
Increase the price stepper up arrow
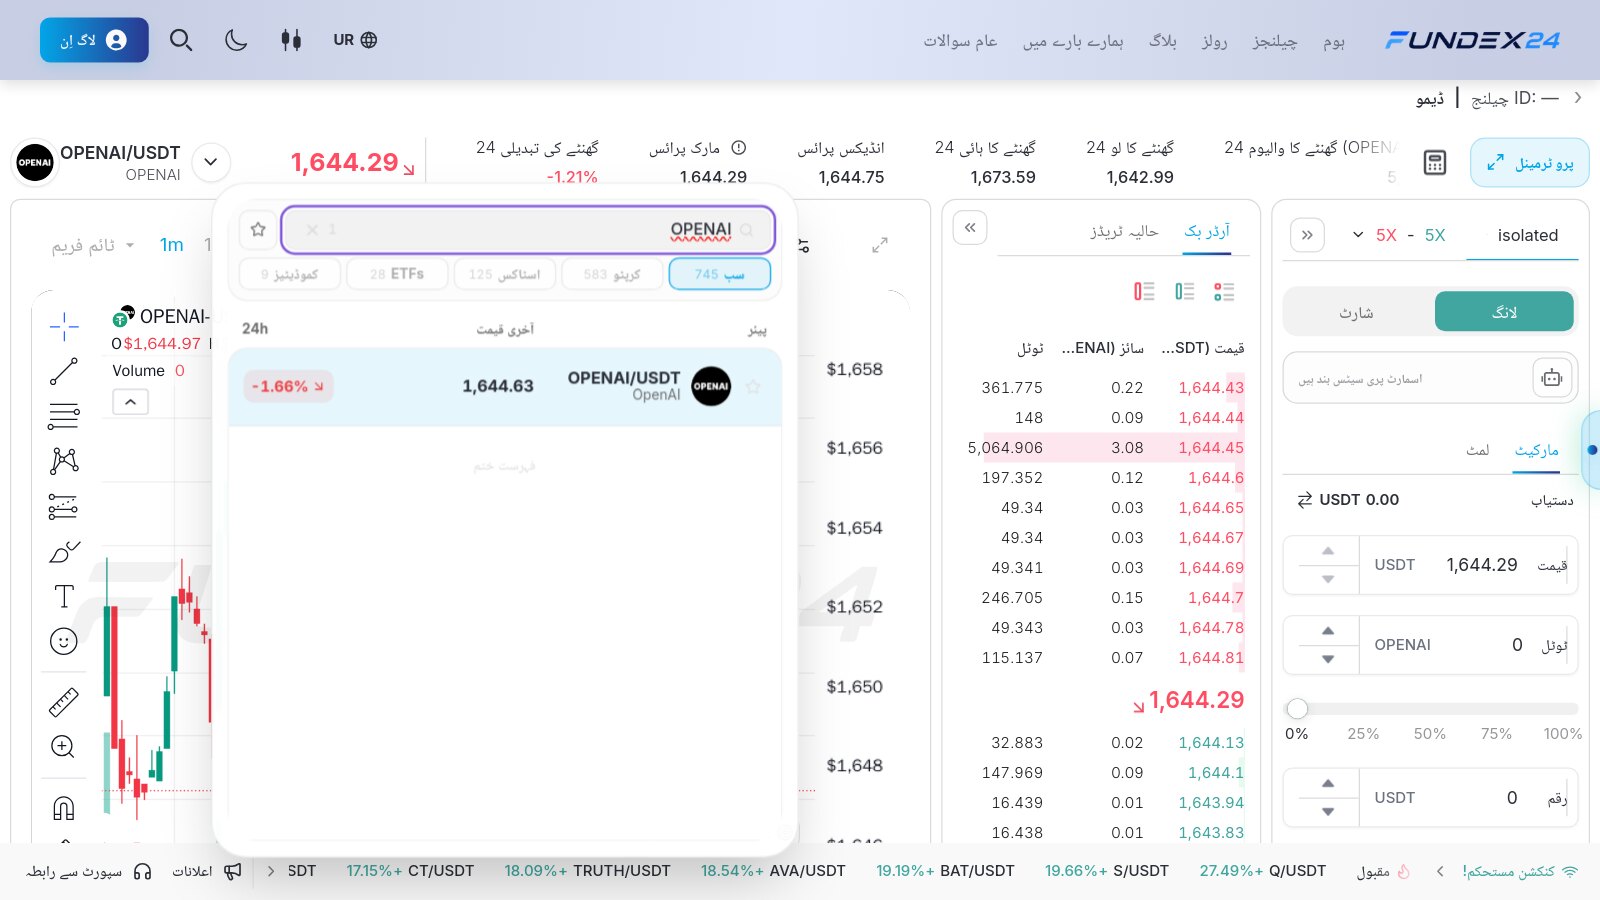[1328, 551]
